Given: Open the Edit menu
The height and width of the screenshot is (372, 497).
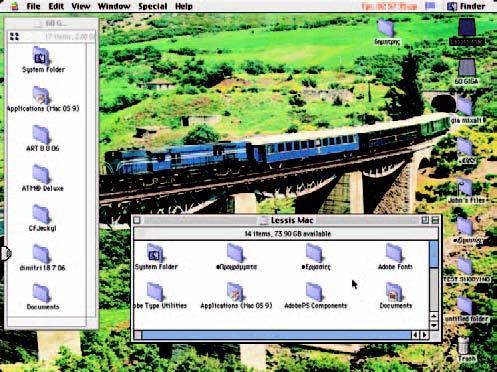Looking at the screenshot, I should (56, 6).
